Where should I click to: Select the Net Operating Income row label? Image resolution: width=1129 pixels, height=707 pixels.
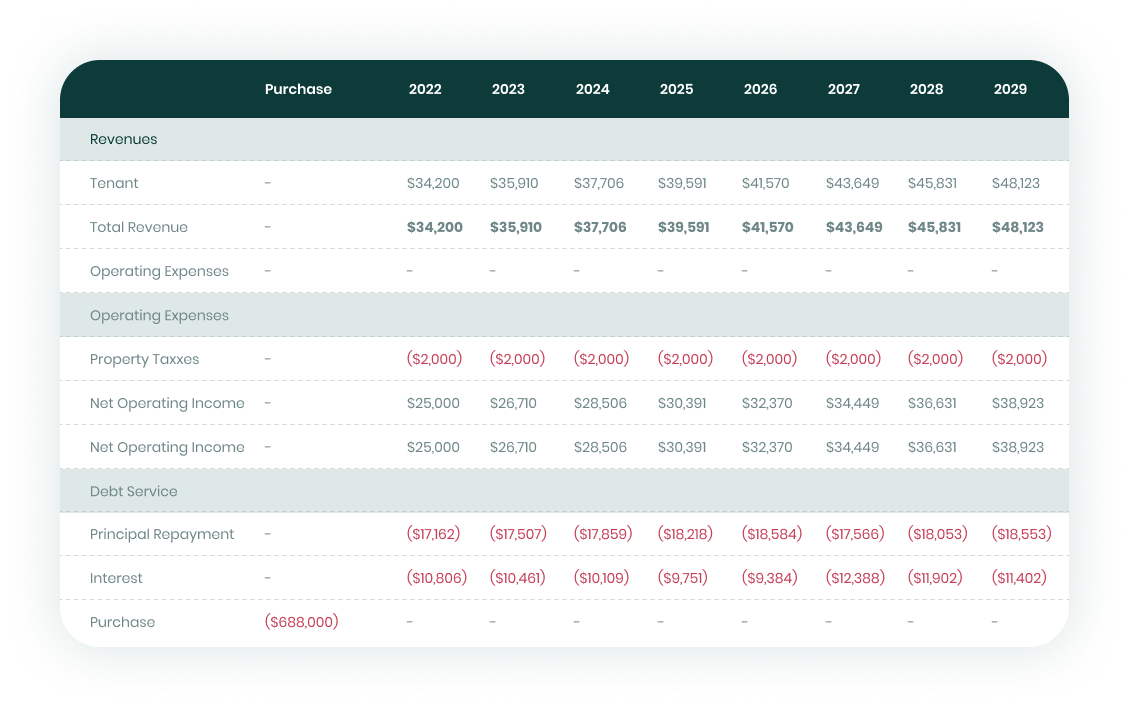167,403
